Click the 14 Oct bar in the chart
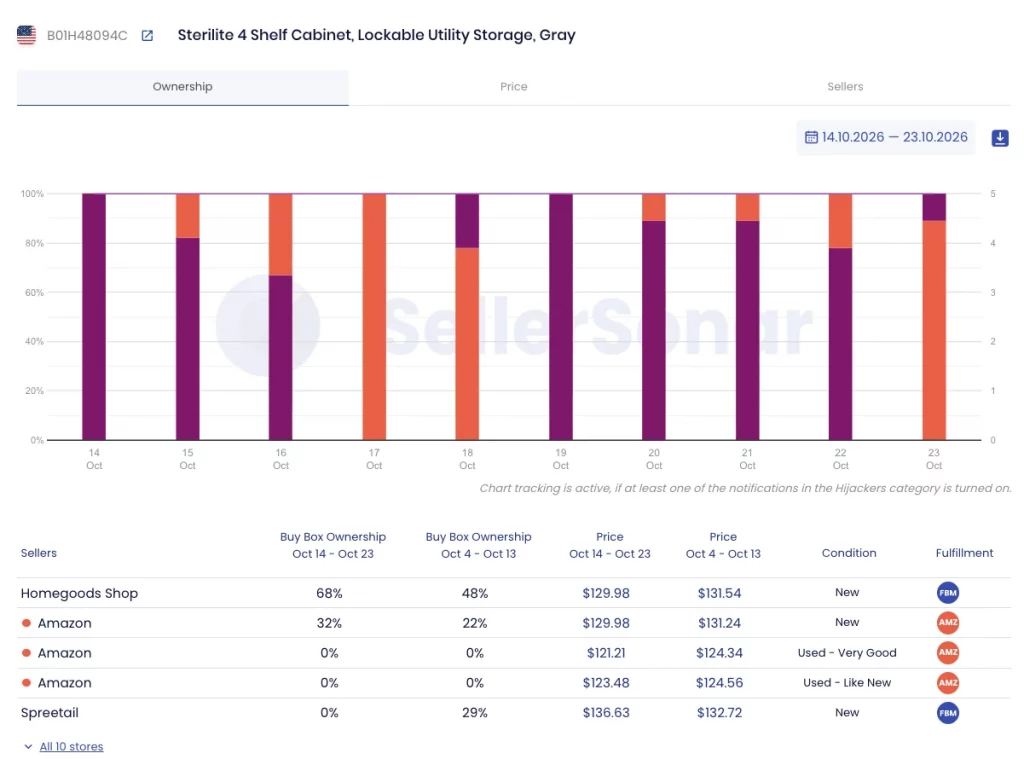Screen dimensions: 1024x759 click(x=94, y=317)
